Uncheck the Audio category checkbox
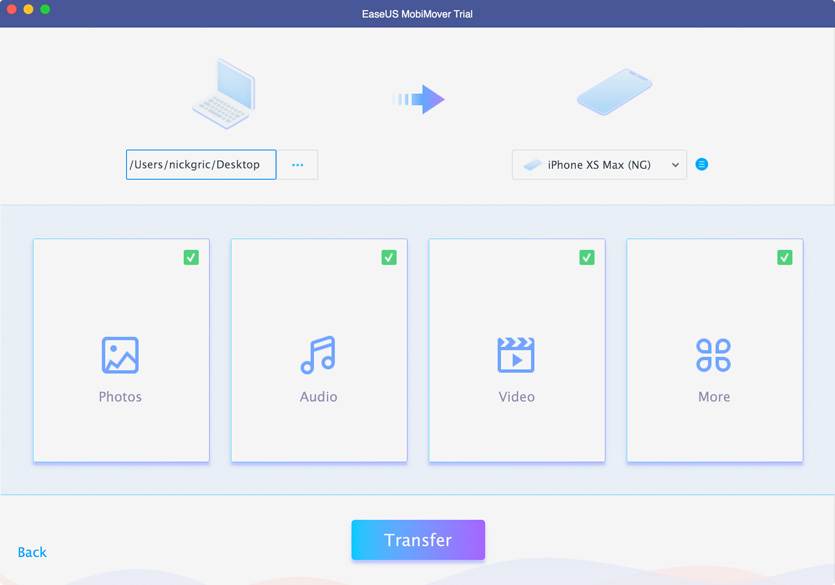The width and height of the screenshot is (835, 585). pyautogui.click(x=389, y=257)
